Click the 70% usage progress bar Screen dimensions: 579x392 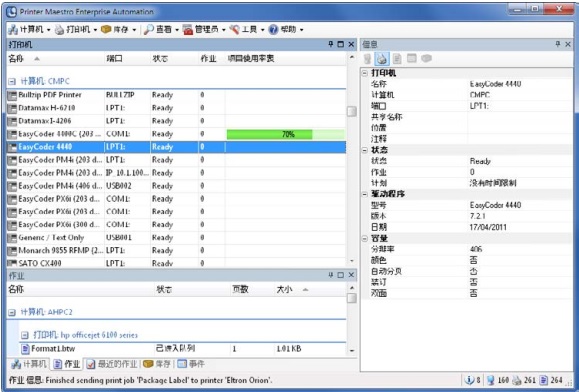pos(286,134)
